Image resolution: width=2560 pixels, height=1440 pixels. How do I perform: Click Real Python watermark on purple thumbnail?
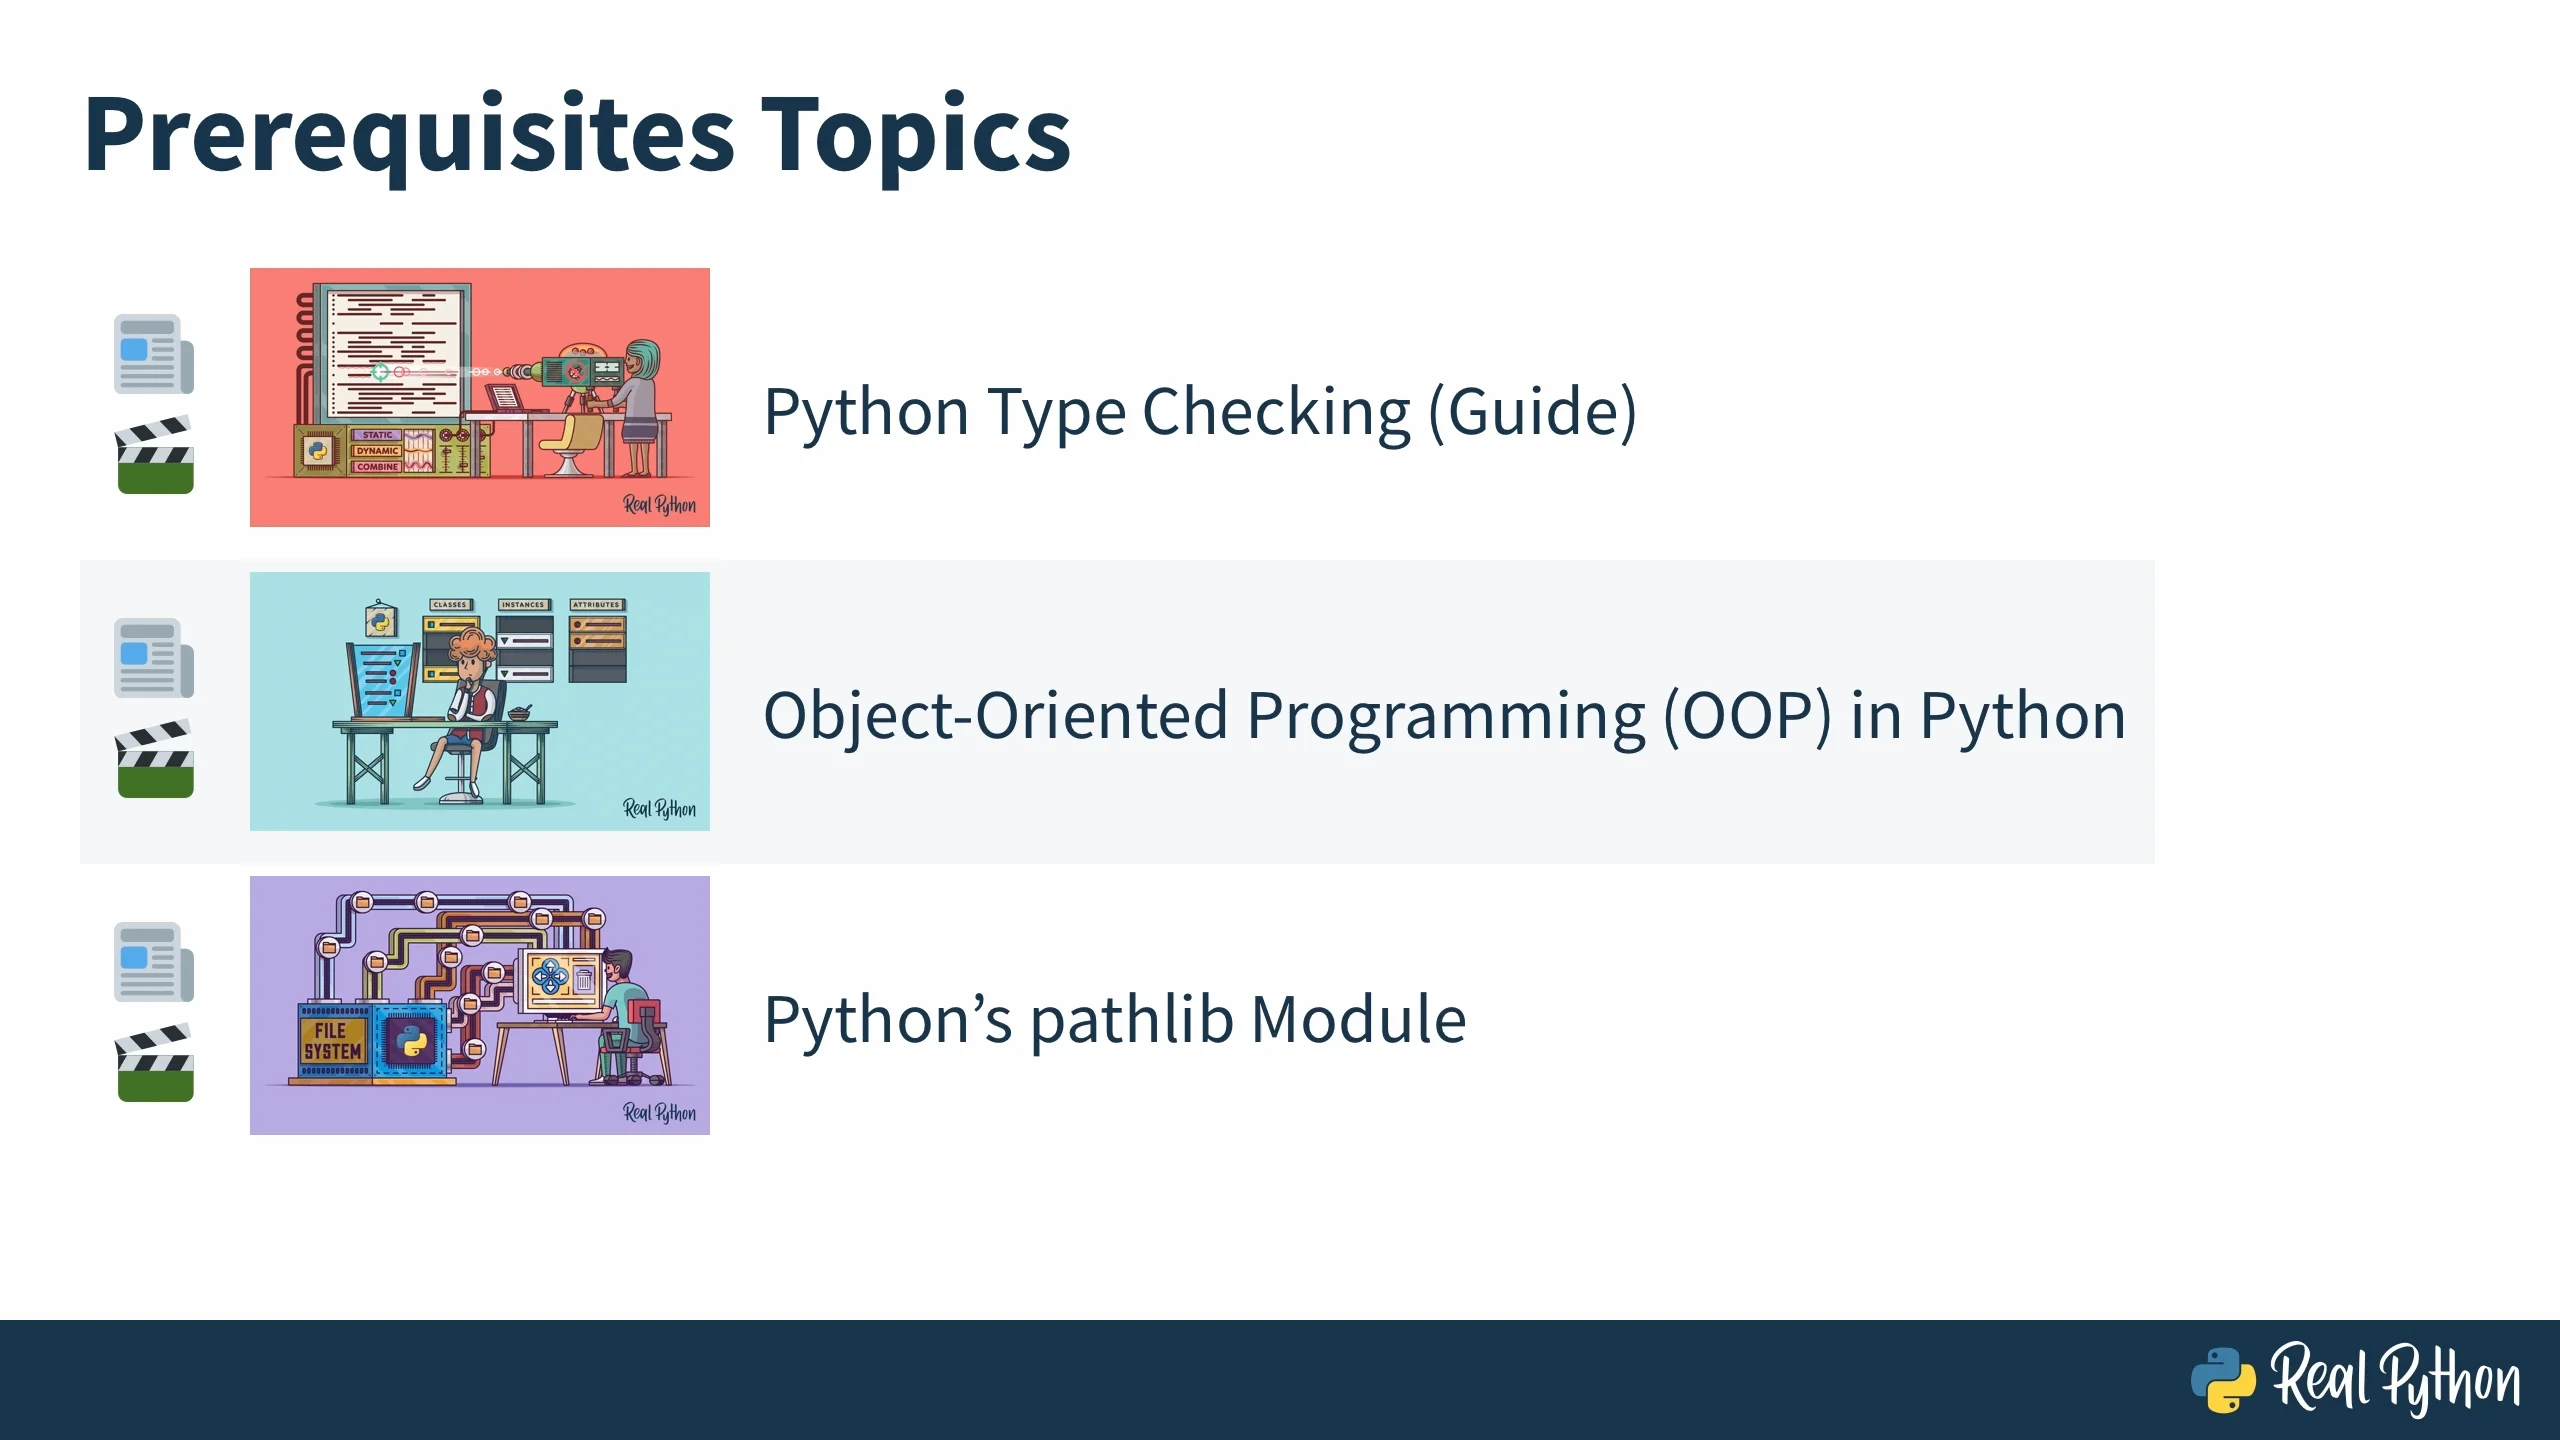[x=659, y=1112]
